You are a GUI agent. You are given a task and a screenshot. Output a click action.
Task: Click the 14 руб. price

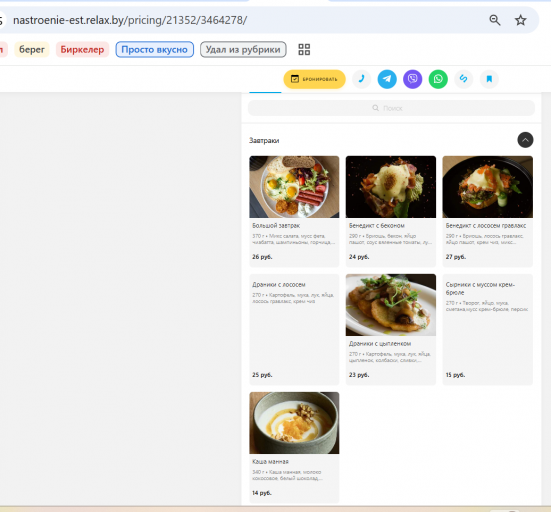(x=262, y=493)
